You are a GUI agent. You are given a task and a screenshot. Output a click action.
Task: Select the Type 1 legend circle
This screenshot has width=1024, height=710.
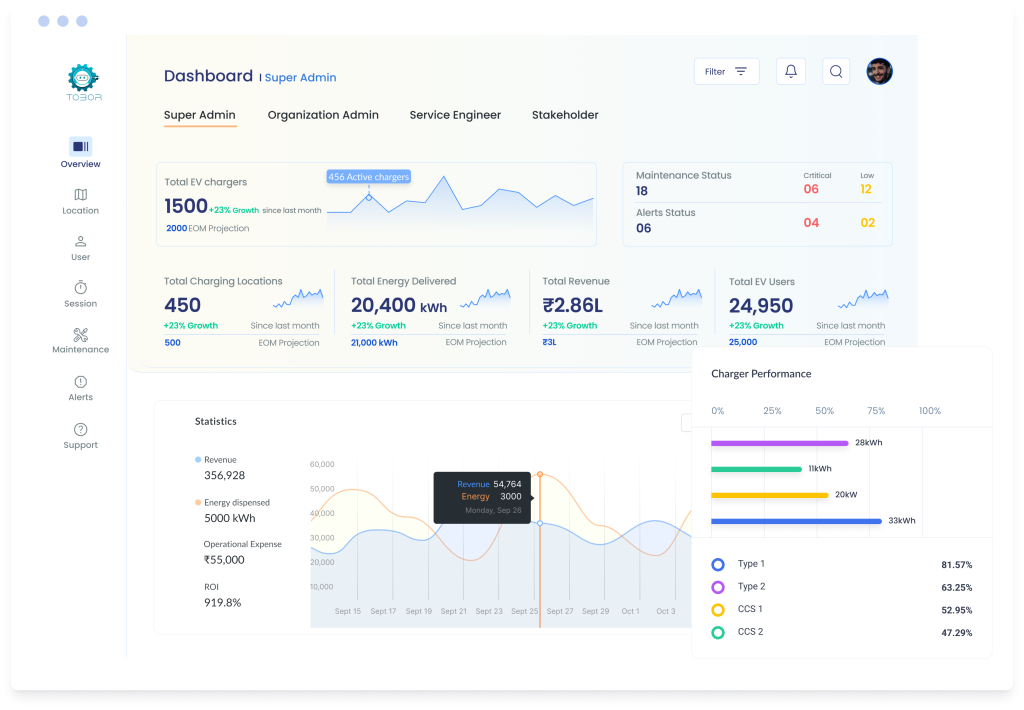click(x=718, y=564)
